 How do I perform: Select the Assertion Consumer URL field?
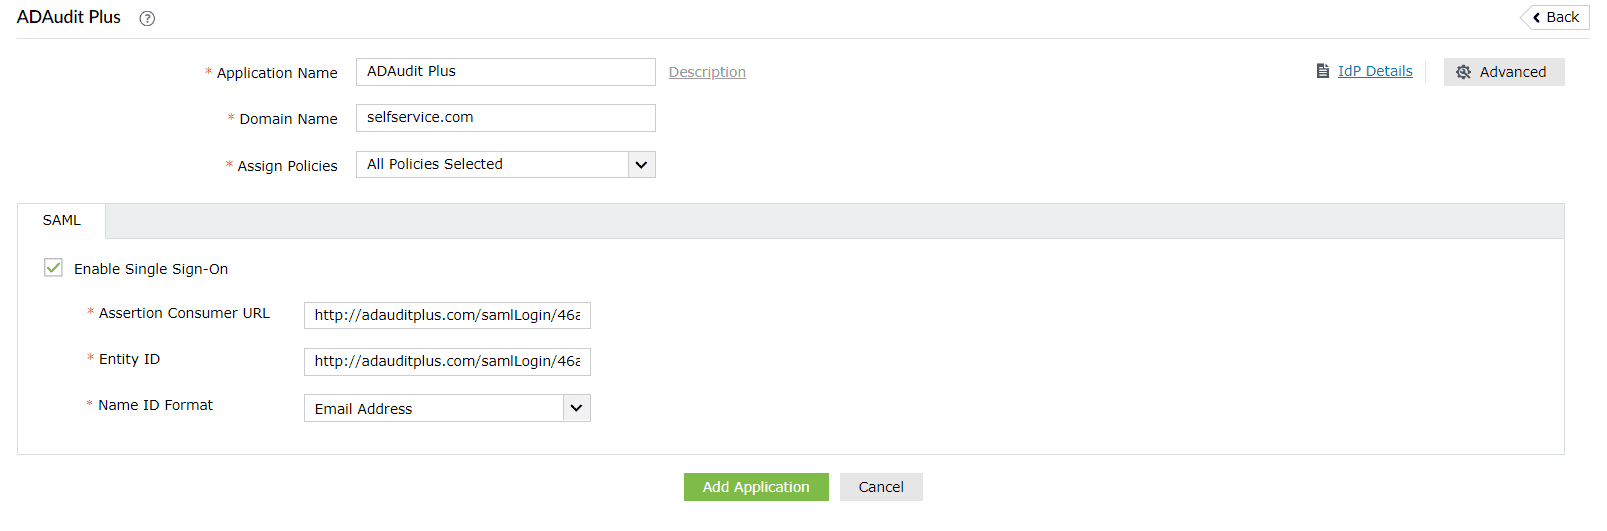click(x=447, y=315)
